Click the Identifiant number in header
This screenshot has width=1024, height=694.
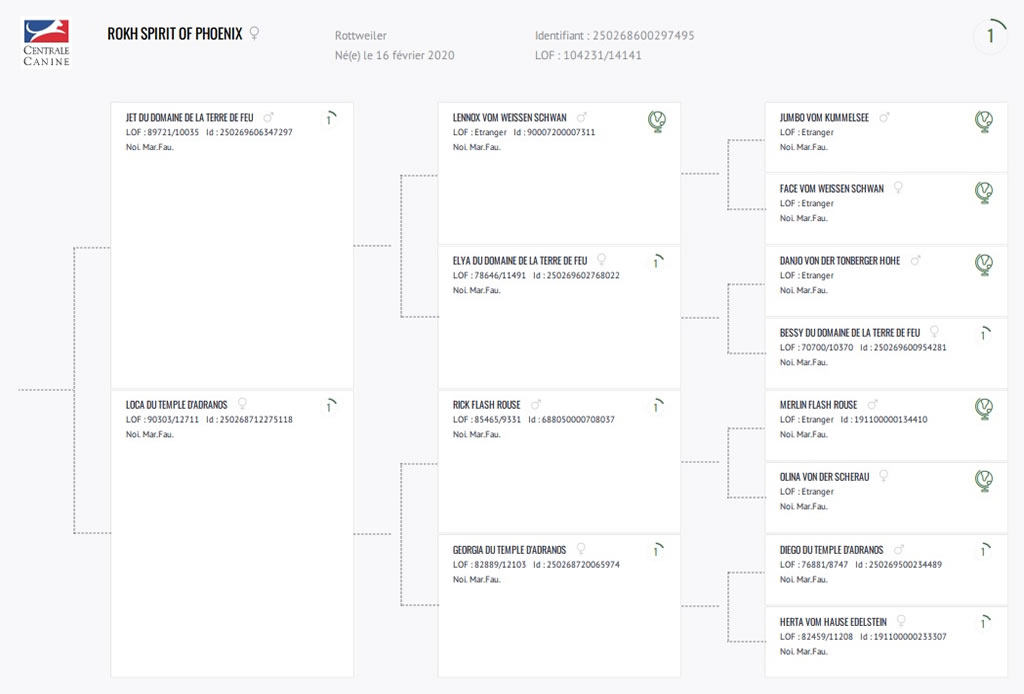(x=643, y=35)
